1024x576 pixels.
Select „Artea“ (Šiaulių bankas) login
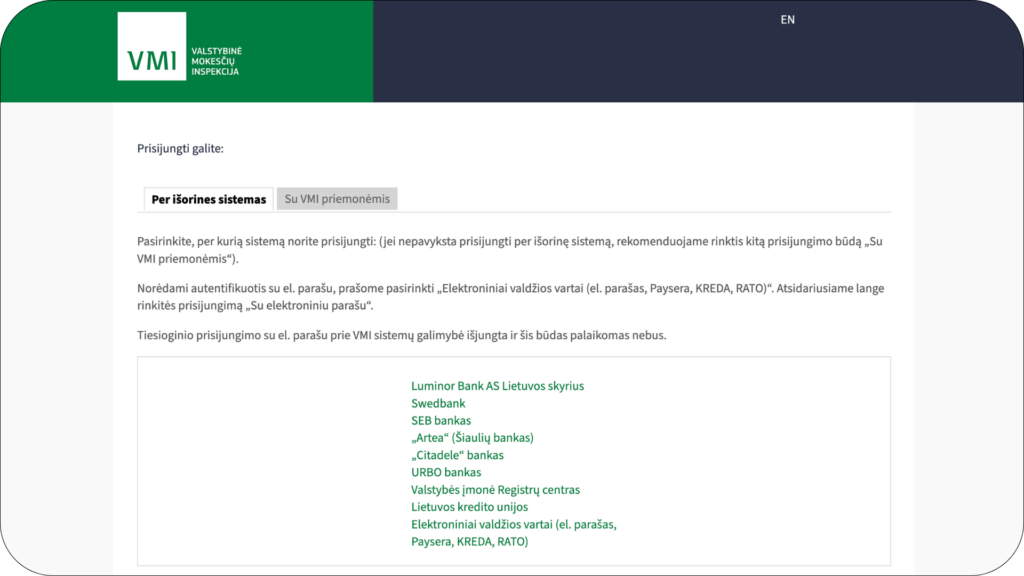tap(472, 438)
